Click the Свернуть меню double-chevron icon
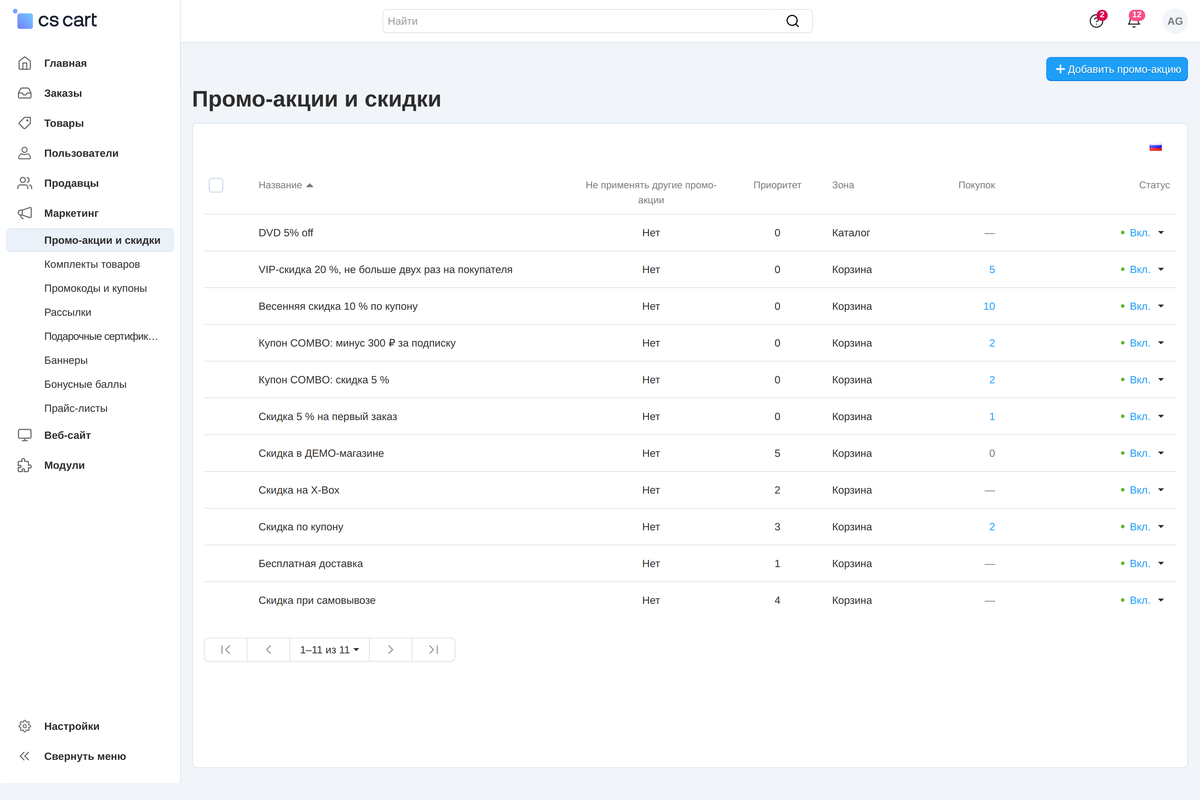The image size is (1200, 800). tap(25, 756)
